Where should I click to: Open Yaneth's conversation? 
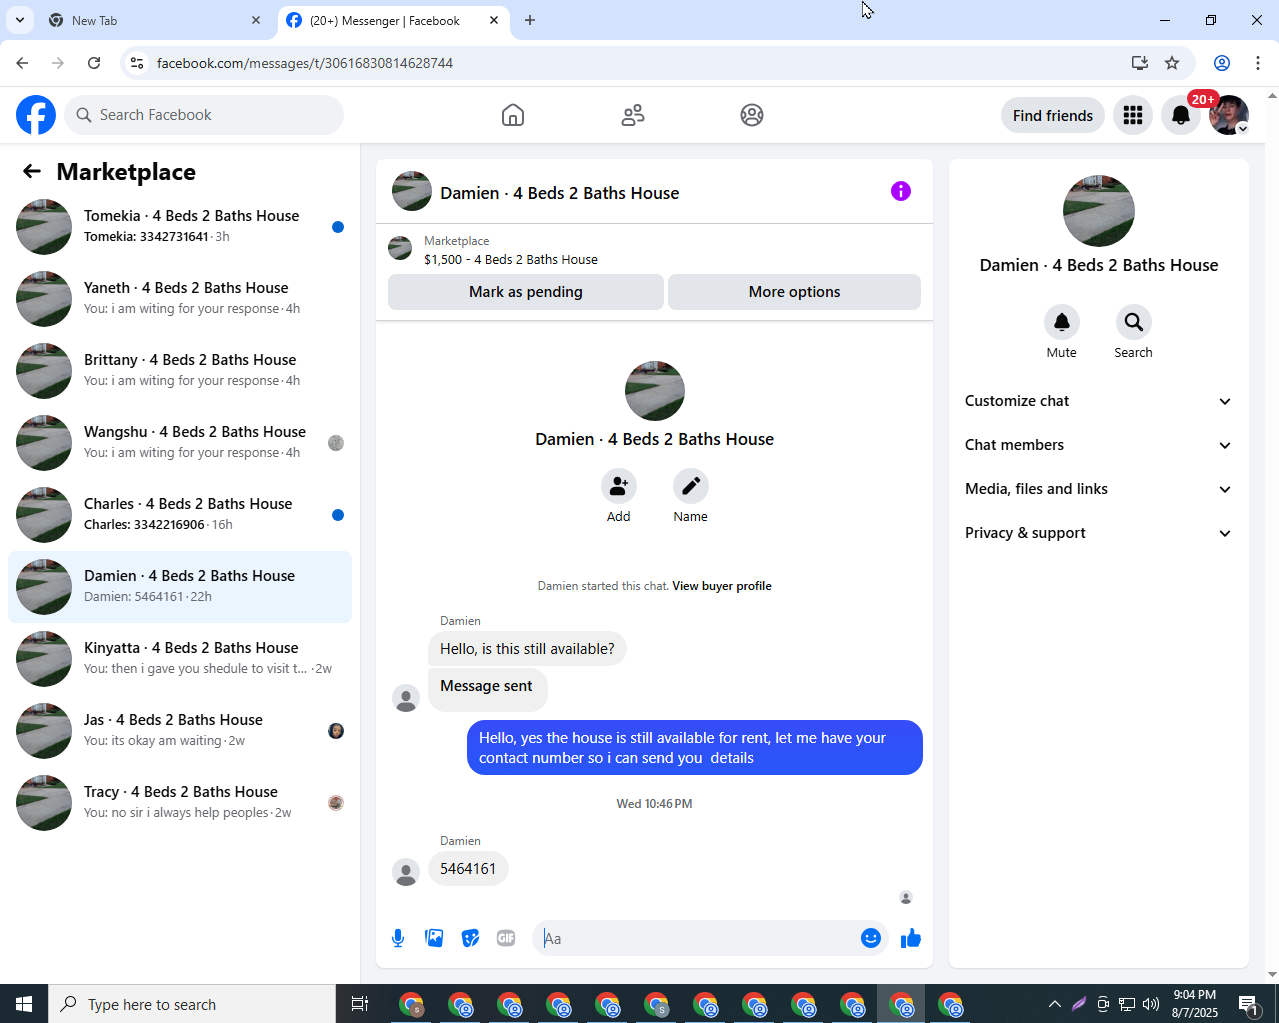(x=180, y=299)
